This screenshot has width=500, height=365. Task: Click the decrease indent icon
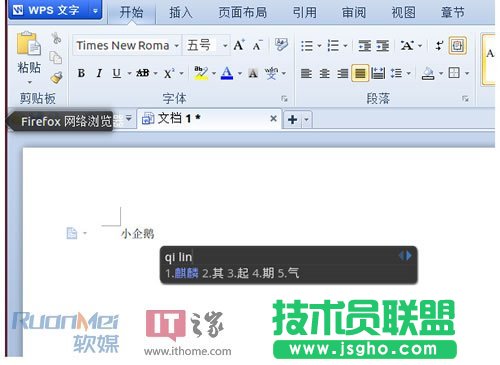365,46
